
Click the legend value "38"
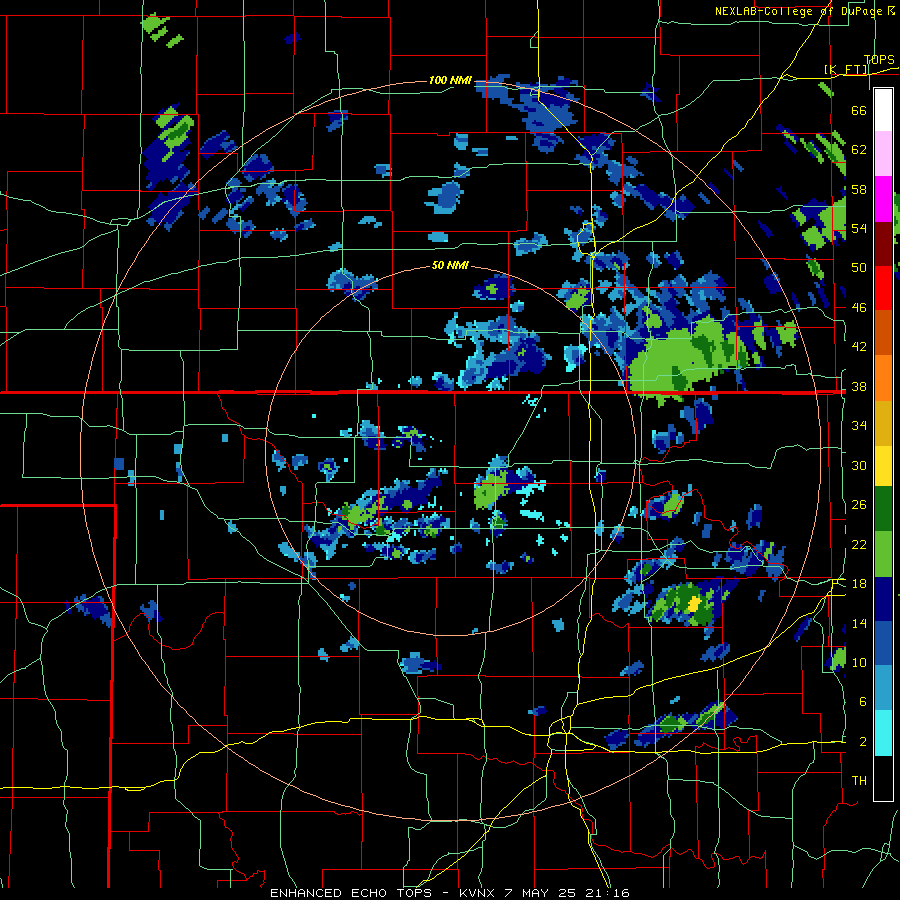tap(859, 386)
